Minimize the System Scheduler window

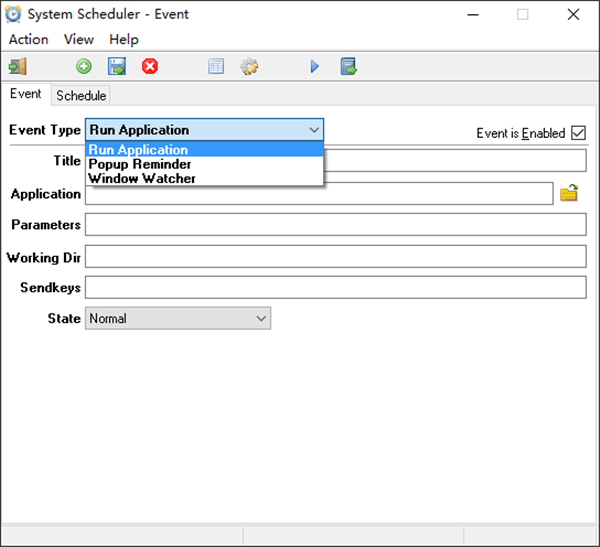pyautogui.click(x=473, y=15)
